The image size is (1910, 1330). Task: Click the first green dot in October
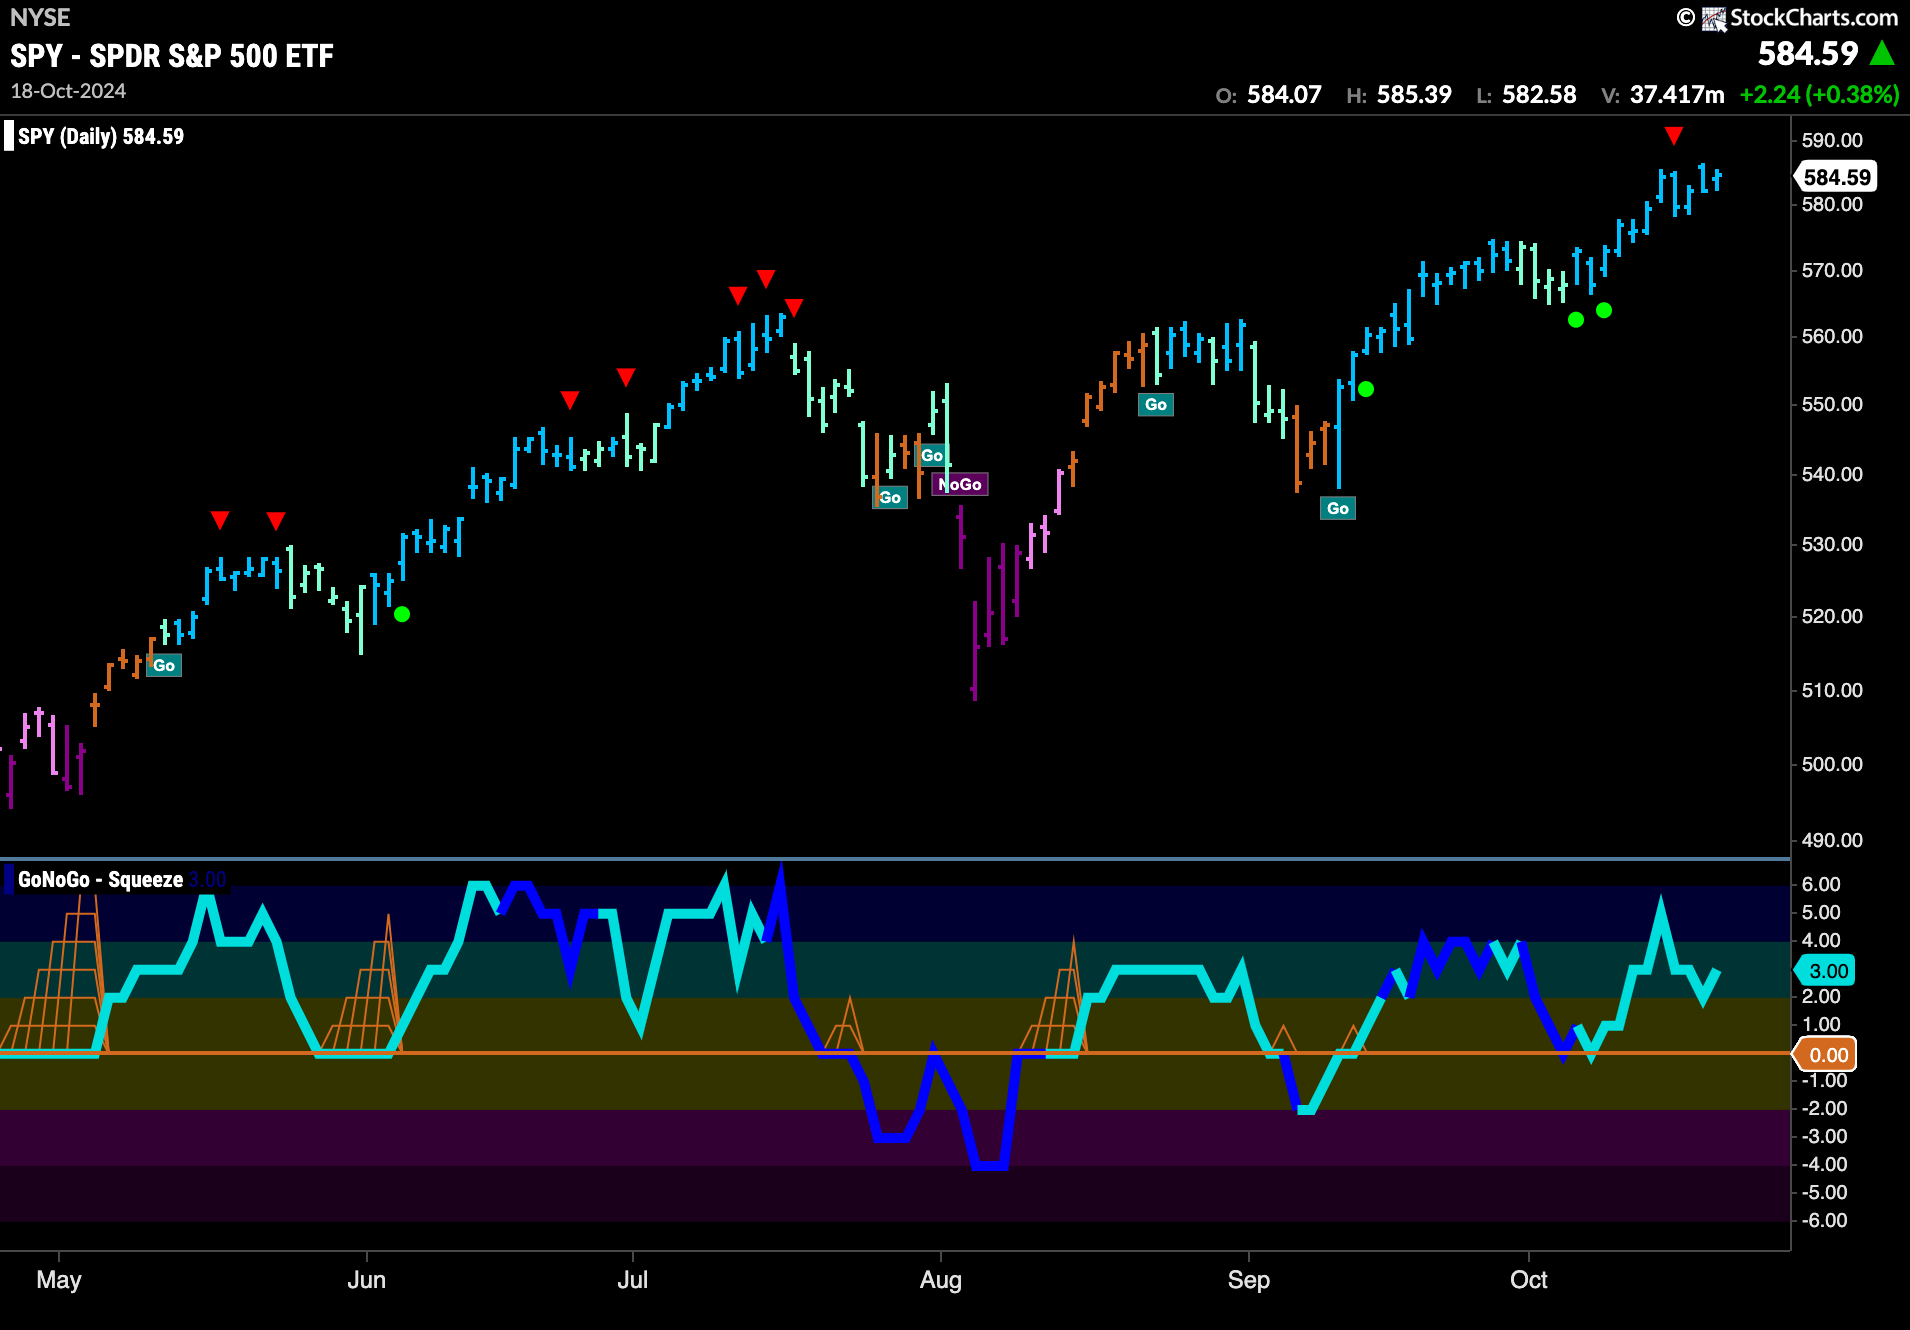pos(1576,320)
